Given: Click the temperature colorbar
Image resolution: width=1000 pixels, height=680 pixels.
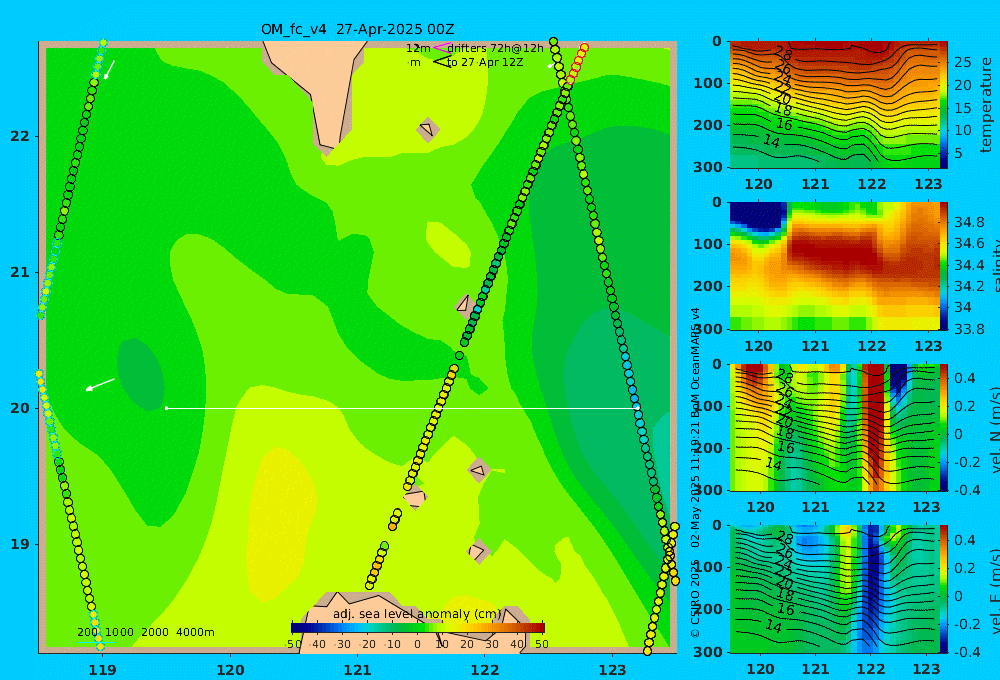Looking at the screenshot, I should click(943, 105).
